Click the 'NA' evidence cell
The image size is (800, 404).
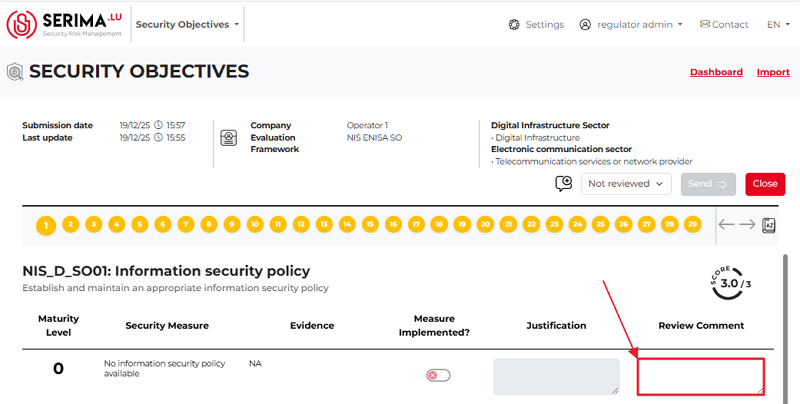255,364
